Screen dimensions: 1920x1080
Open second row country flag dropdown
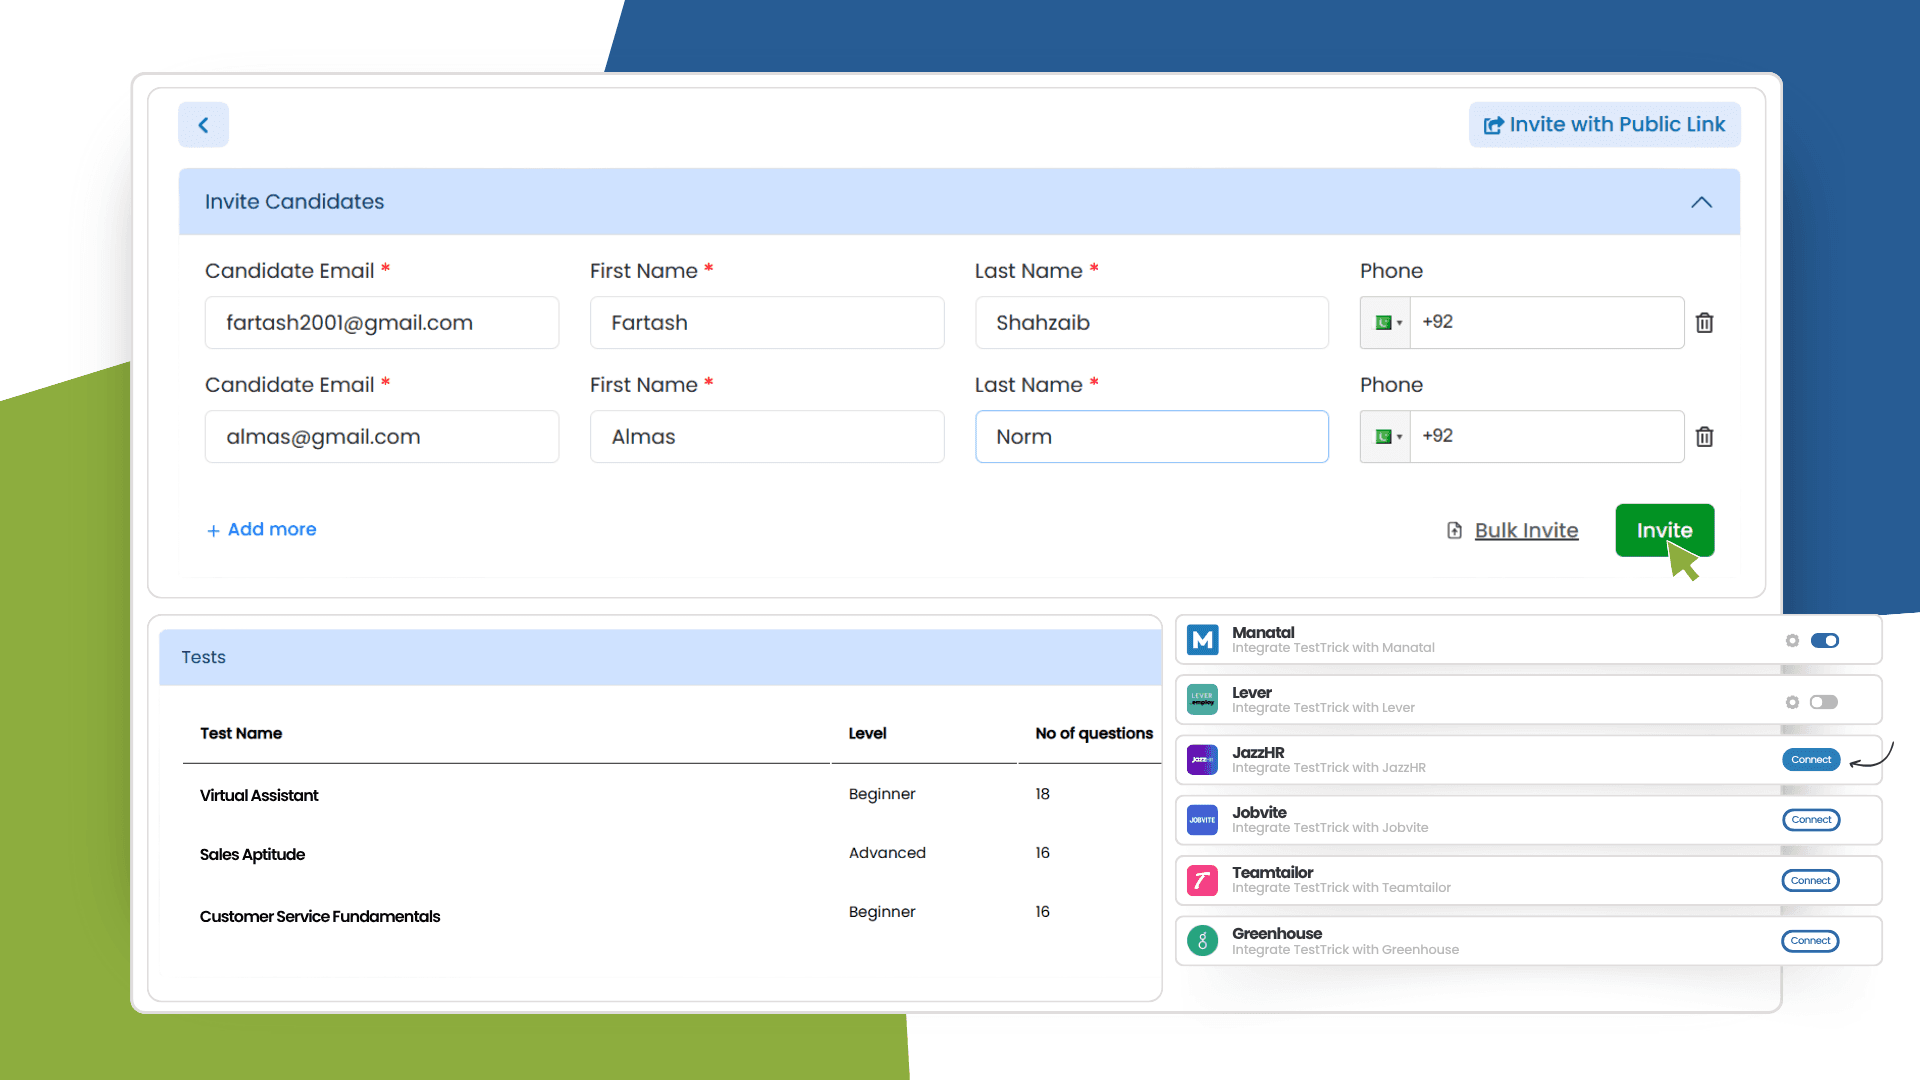tap(1386, 437)
